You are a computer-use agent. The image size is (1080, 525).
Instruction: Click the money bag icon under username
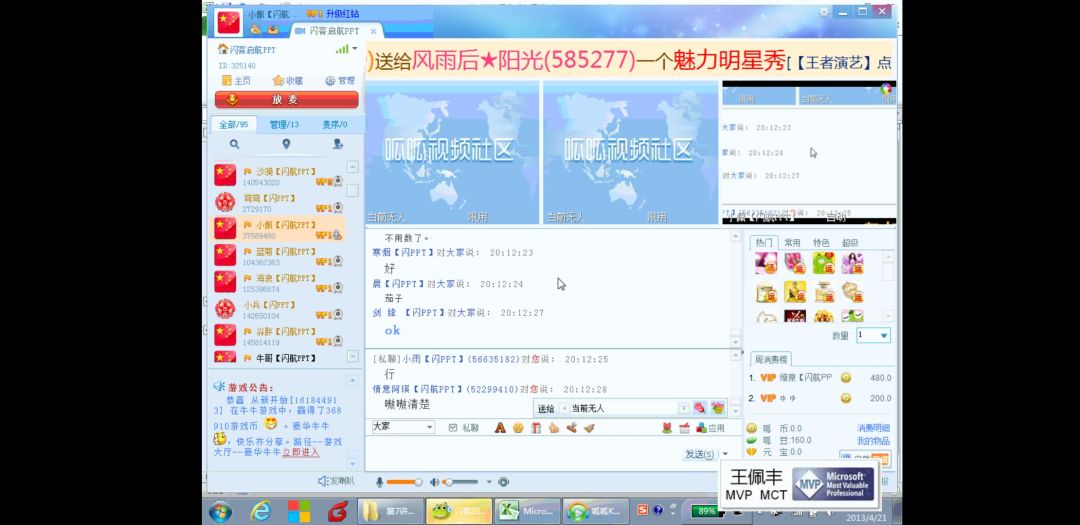point(256,30)
